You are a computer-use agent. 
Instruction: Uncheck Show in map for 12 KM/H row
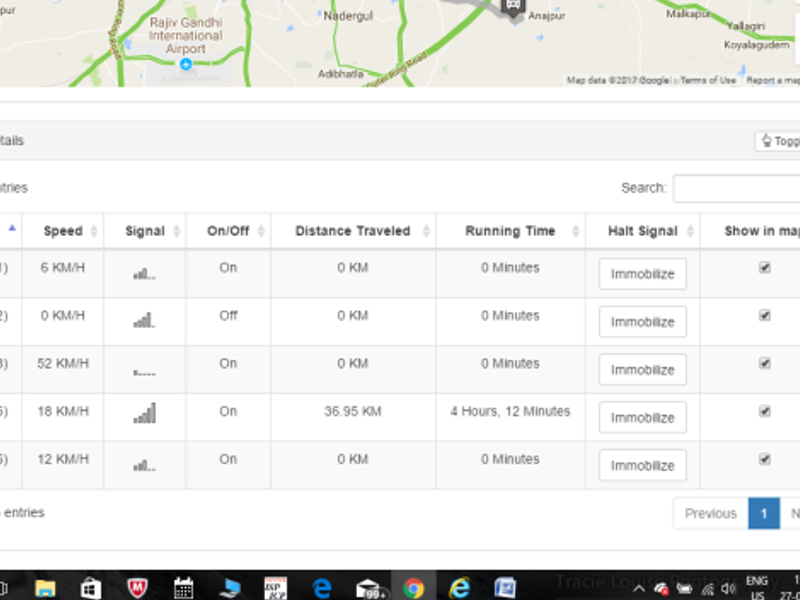[x=764, y=459]
